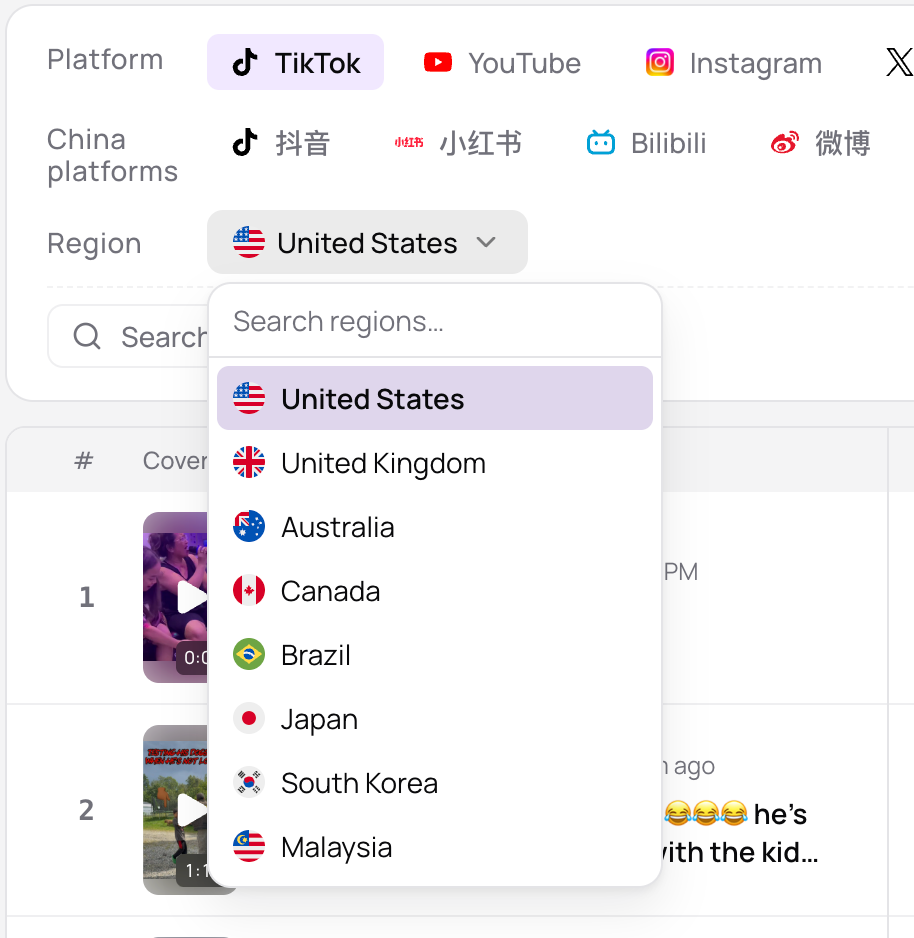The height and width of the screenshot is (938, 914).
Task: Select Japan in region list
Action: point(435,718)
